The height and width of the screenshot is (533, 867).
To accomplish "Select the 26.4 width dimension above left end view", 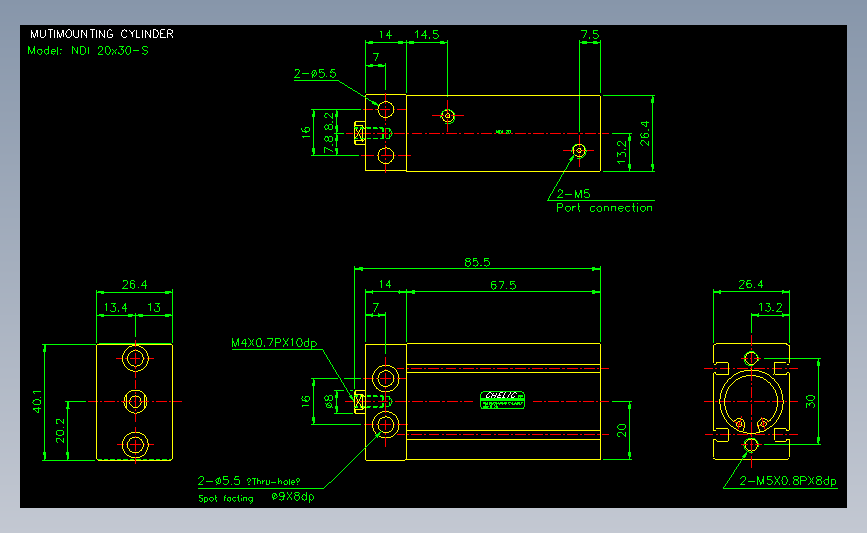I will [134, 285].
